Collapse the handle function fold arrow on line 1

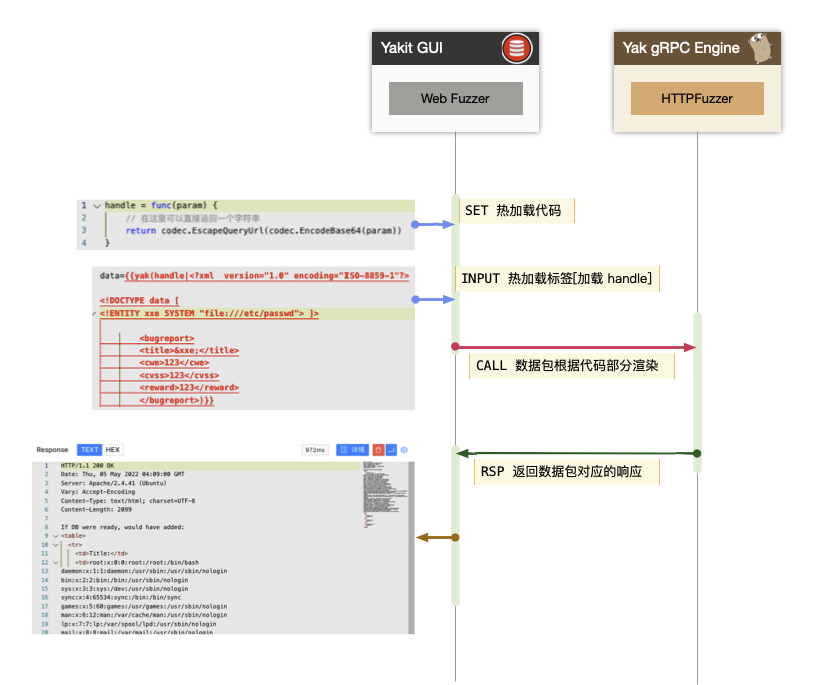pos(97,206)
